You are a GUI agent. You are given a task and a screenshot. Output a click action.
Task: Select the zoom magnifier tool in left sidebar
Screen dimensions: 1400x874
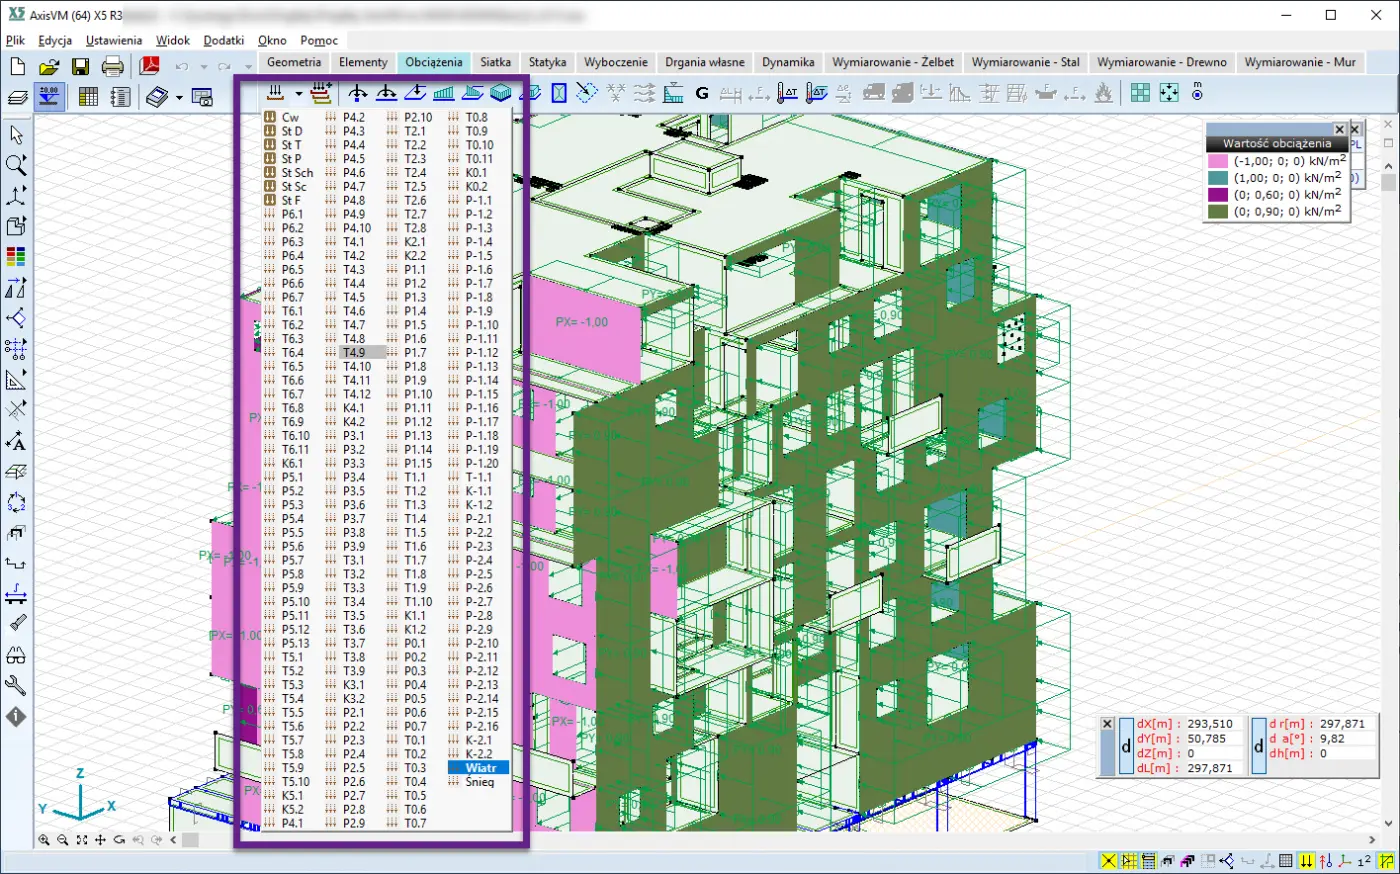[x=16, y=165]
